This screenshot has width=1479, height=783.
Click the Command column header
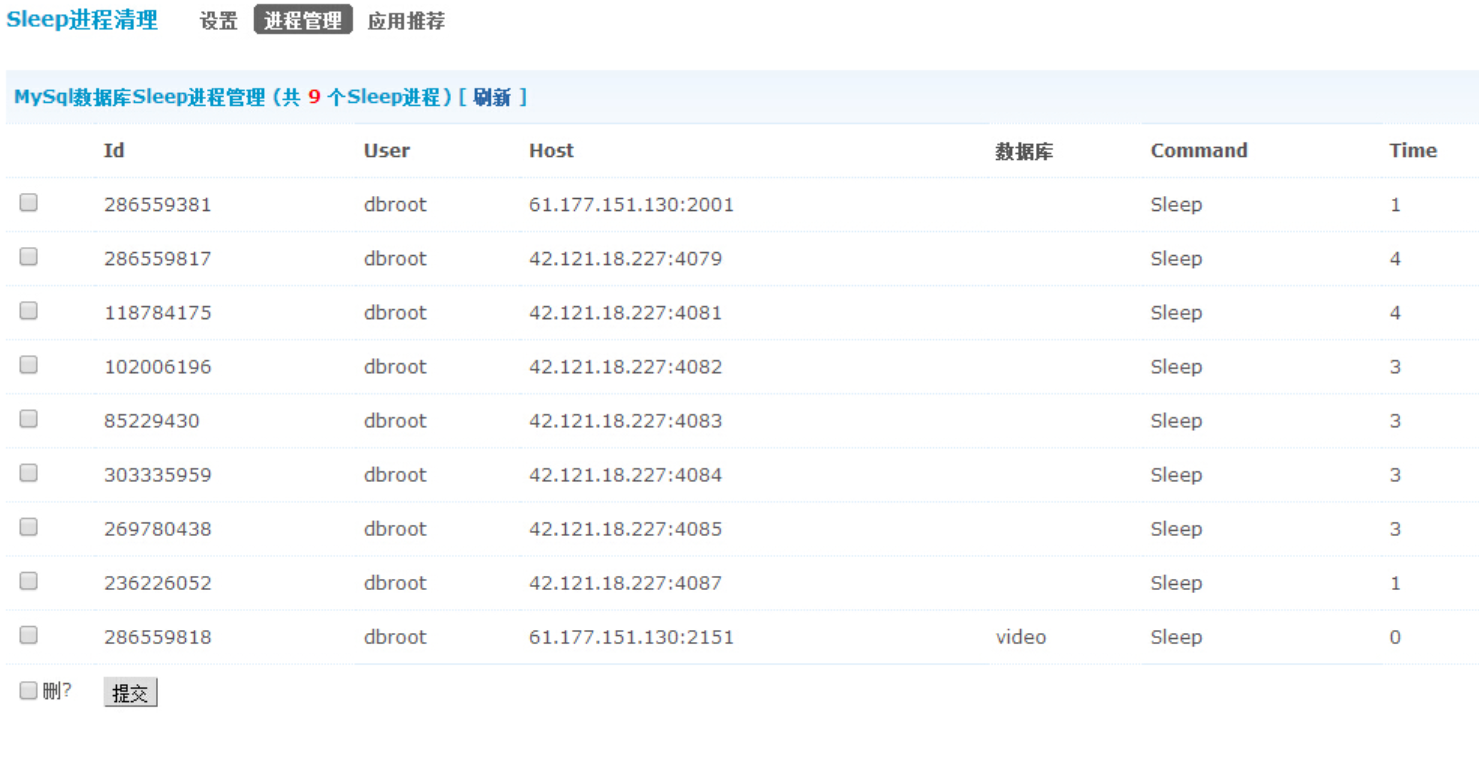coord(1199,151)
